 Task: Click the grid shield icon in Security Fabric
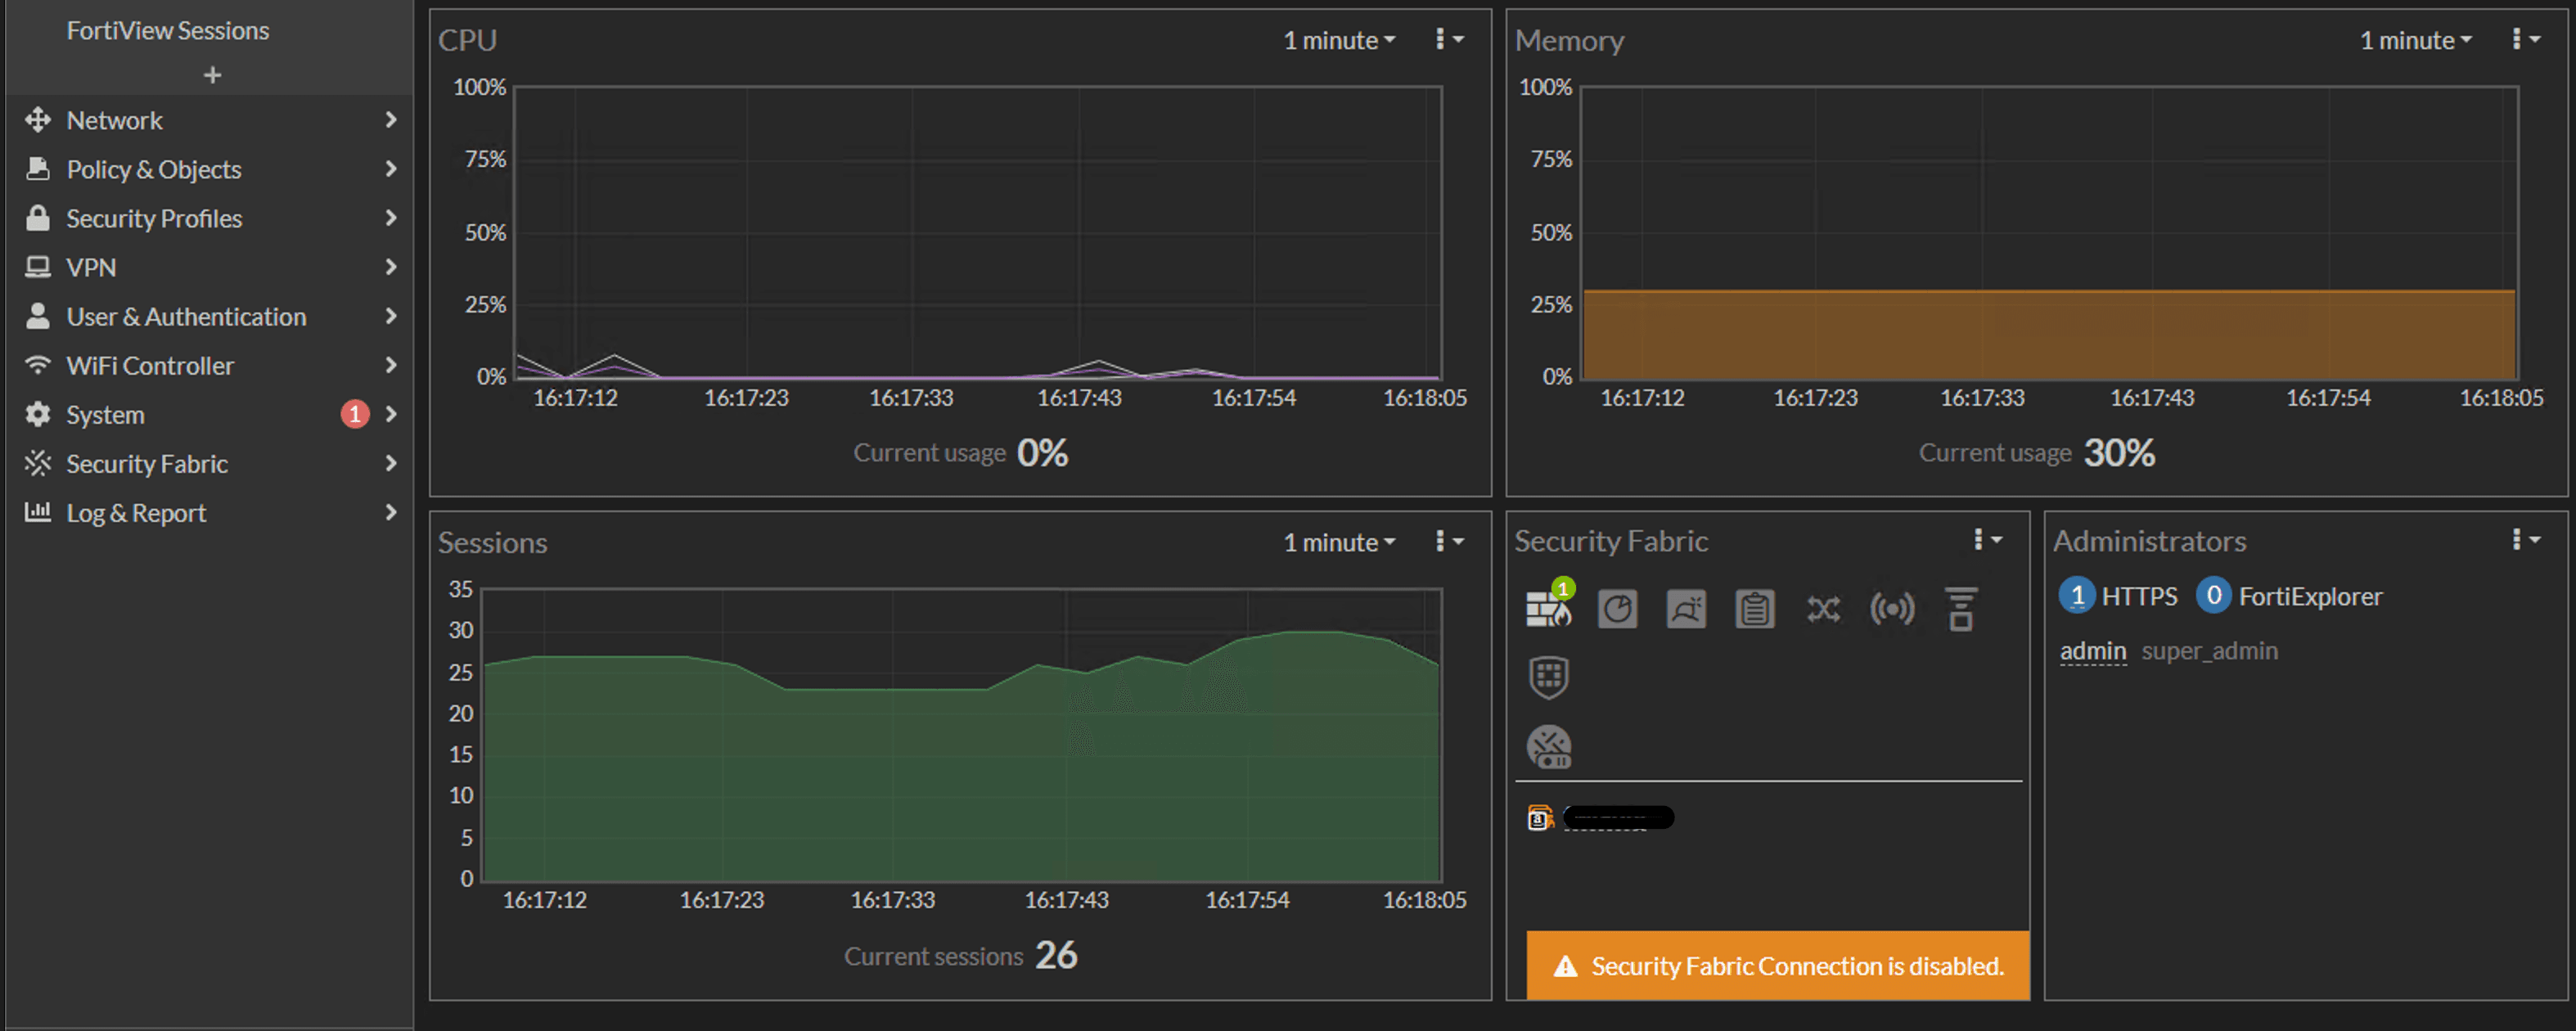coord(1548,677)
